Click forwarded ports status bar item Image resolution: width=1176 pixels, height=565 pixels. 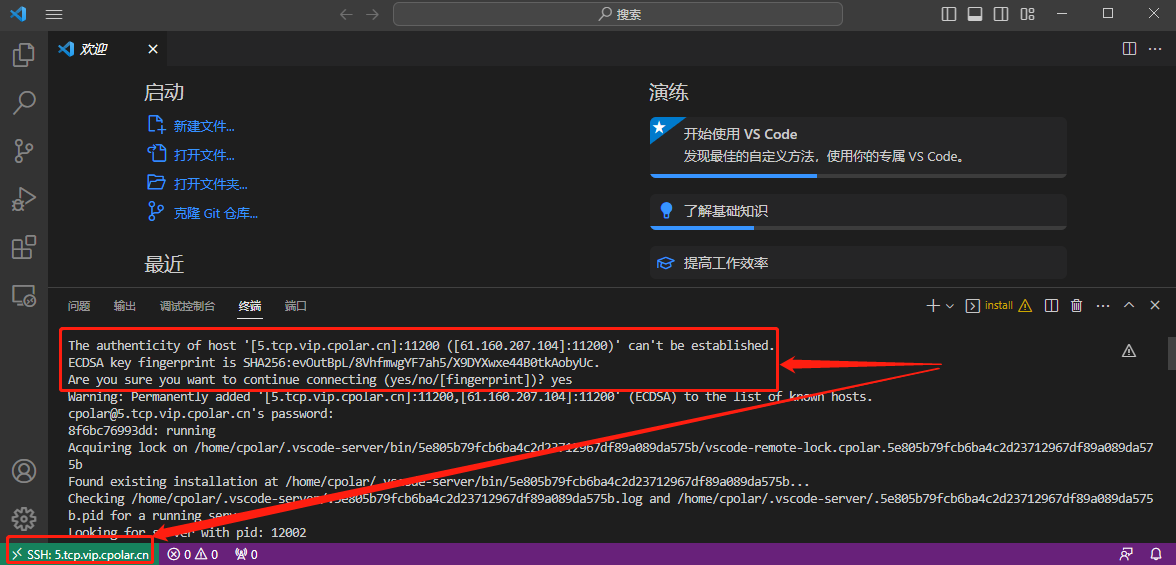point(247,554)
